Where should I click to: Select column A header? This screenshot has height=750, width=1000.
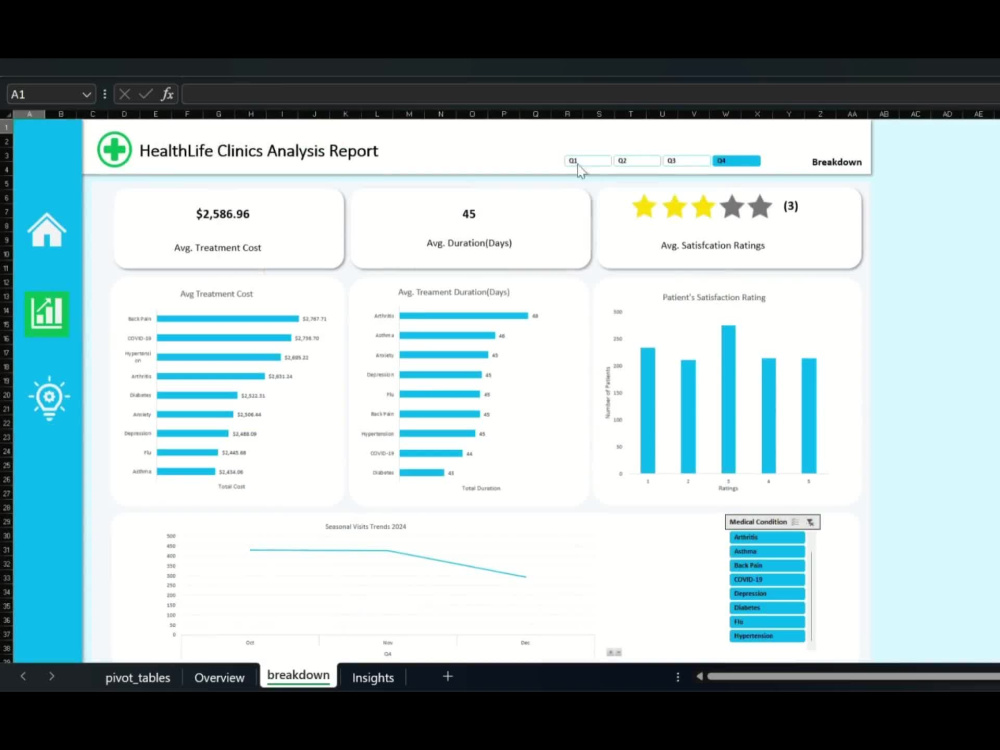point(29,114)
